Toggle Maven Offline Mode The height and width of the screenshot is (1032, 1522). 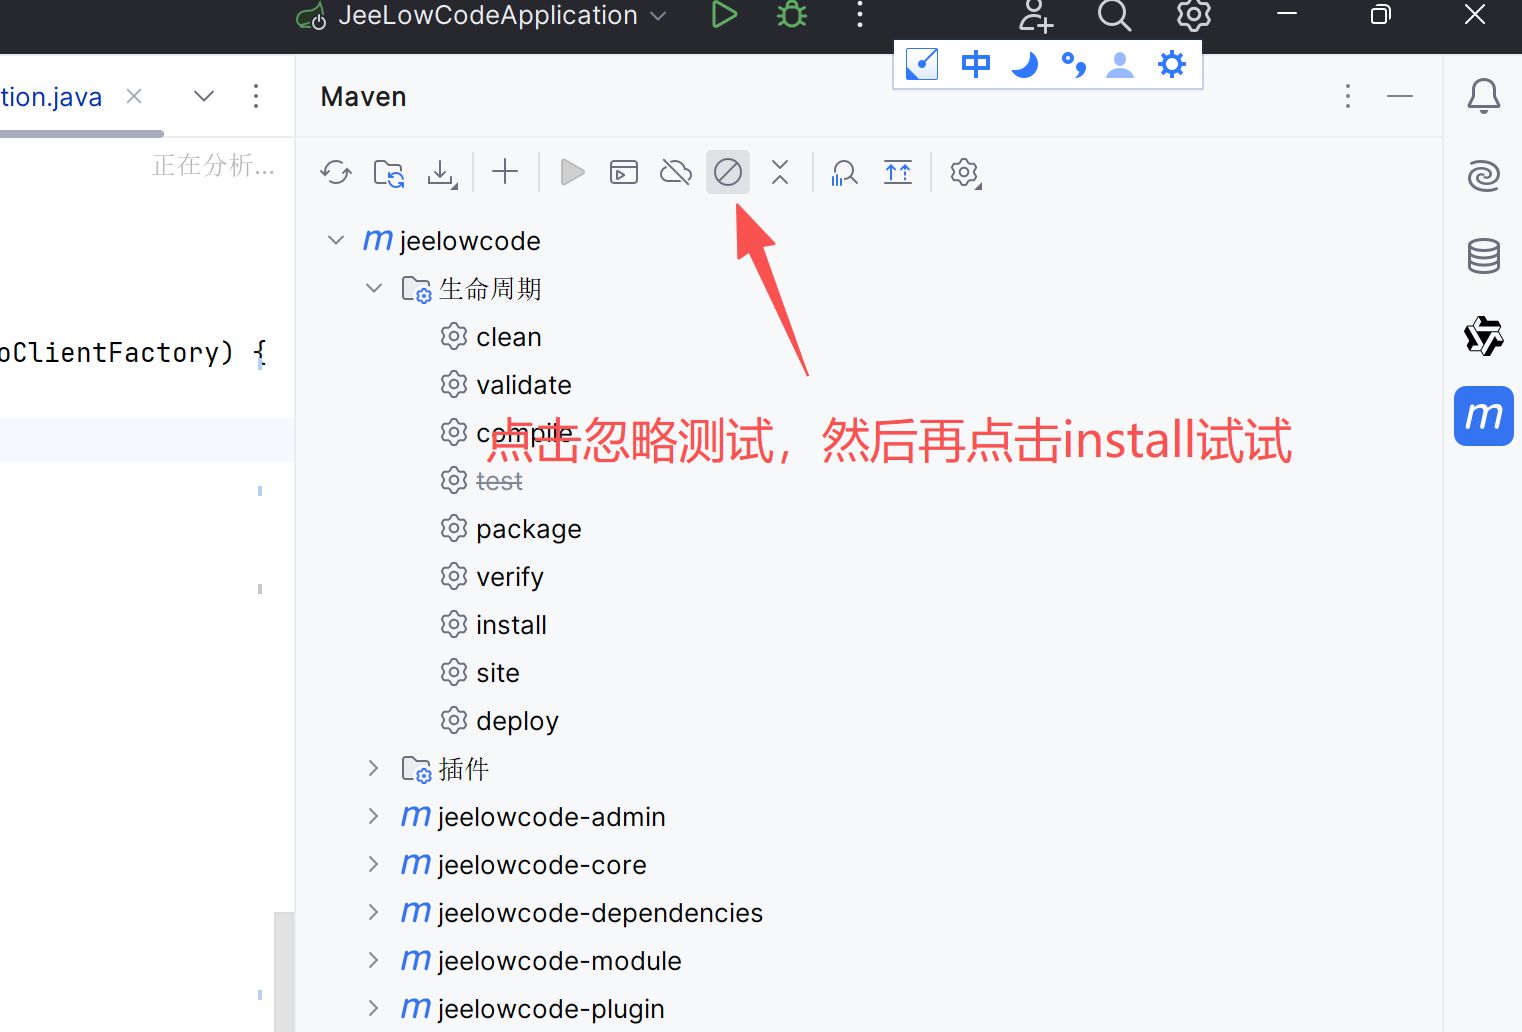coord(676,172)
